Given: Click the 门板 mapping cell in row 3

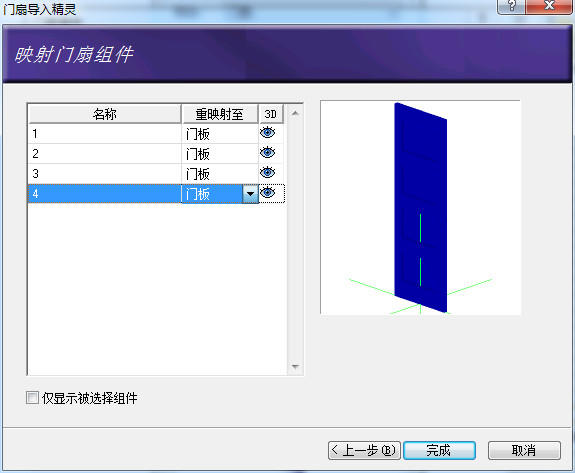Looking at the screenshot, I should click(x=220, y=173).
